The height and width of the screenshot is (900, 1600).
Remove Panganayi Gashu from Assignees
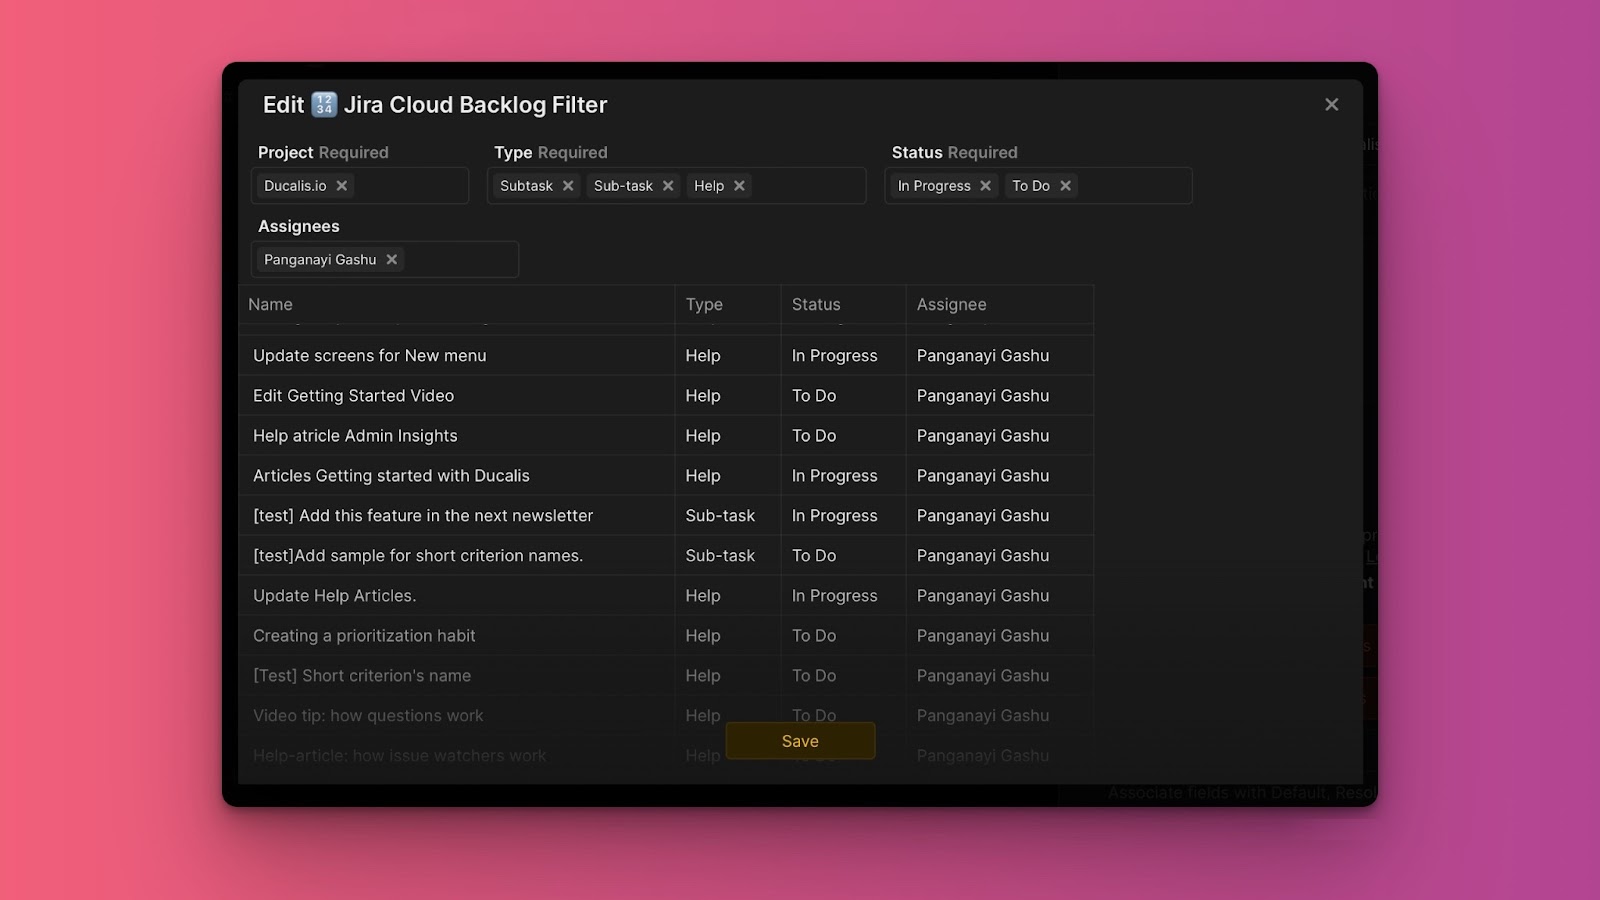point(392,260)
